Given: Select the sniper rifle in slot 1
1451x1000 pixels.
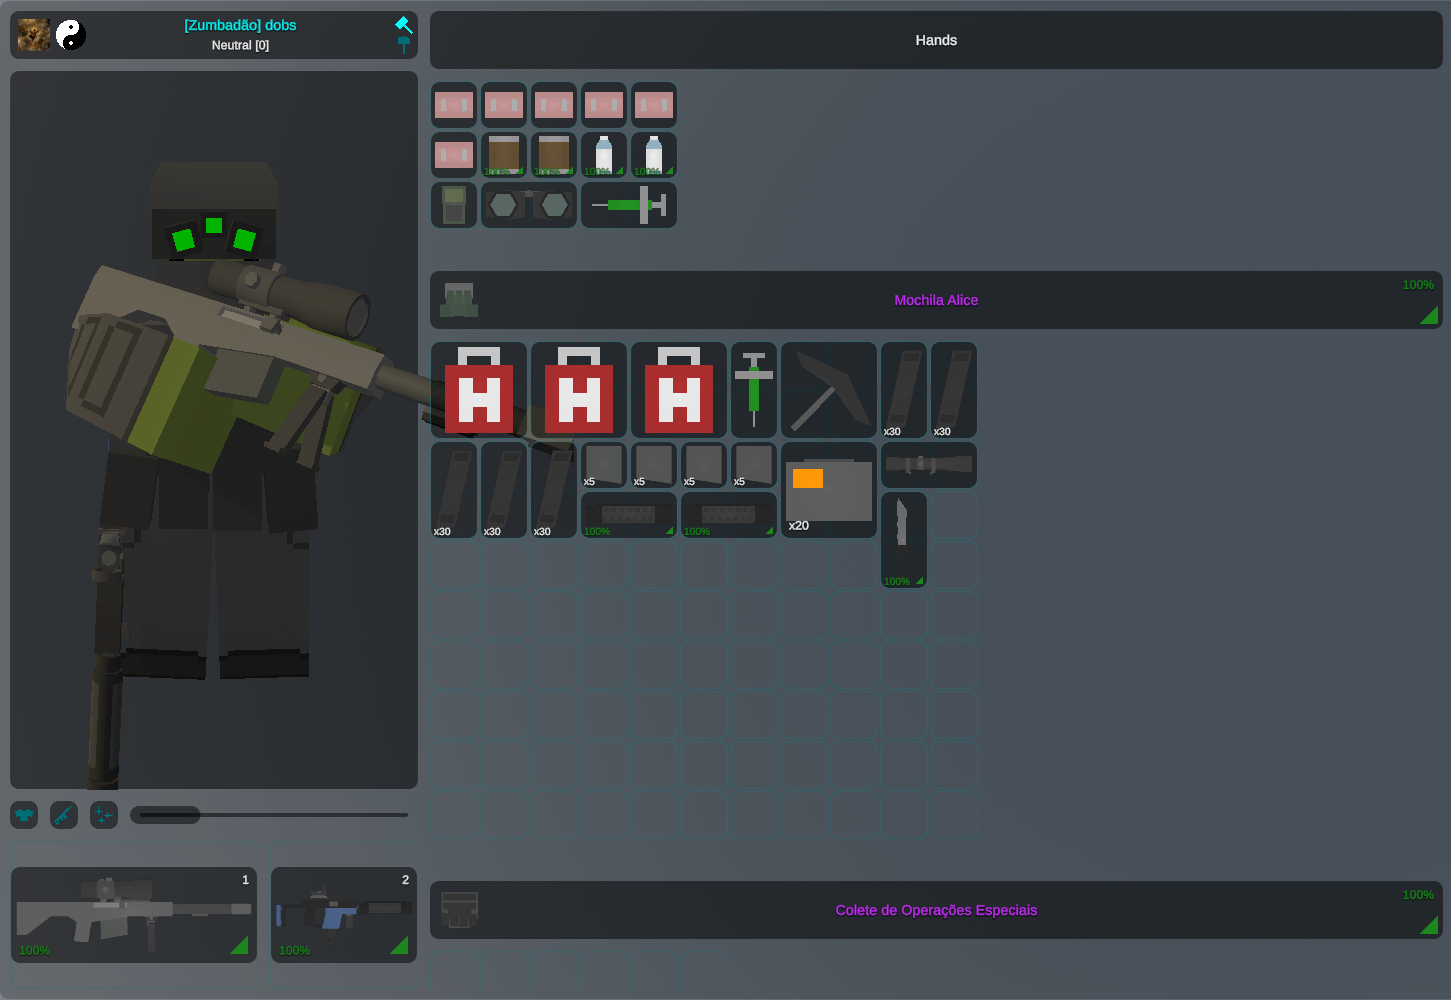Looking at the screenshot, I should [x=134, y=915].
